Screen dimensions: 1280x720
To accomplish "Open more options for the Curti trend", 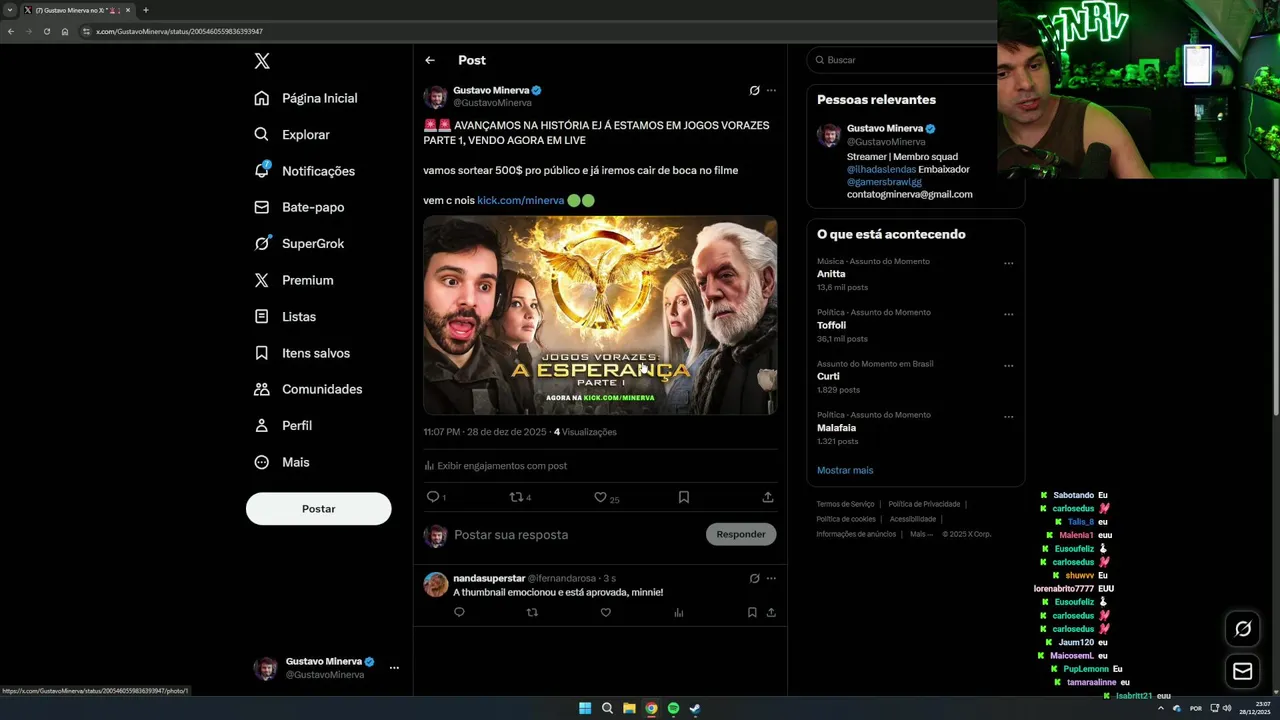I will click(x=1008, y=366).
